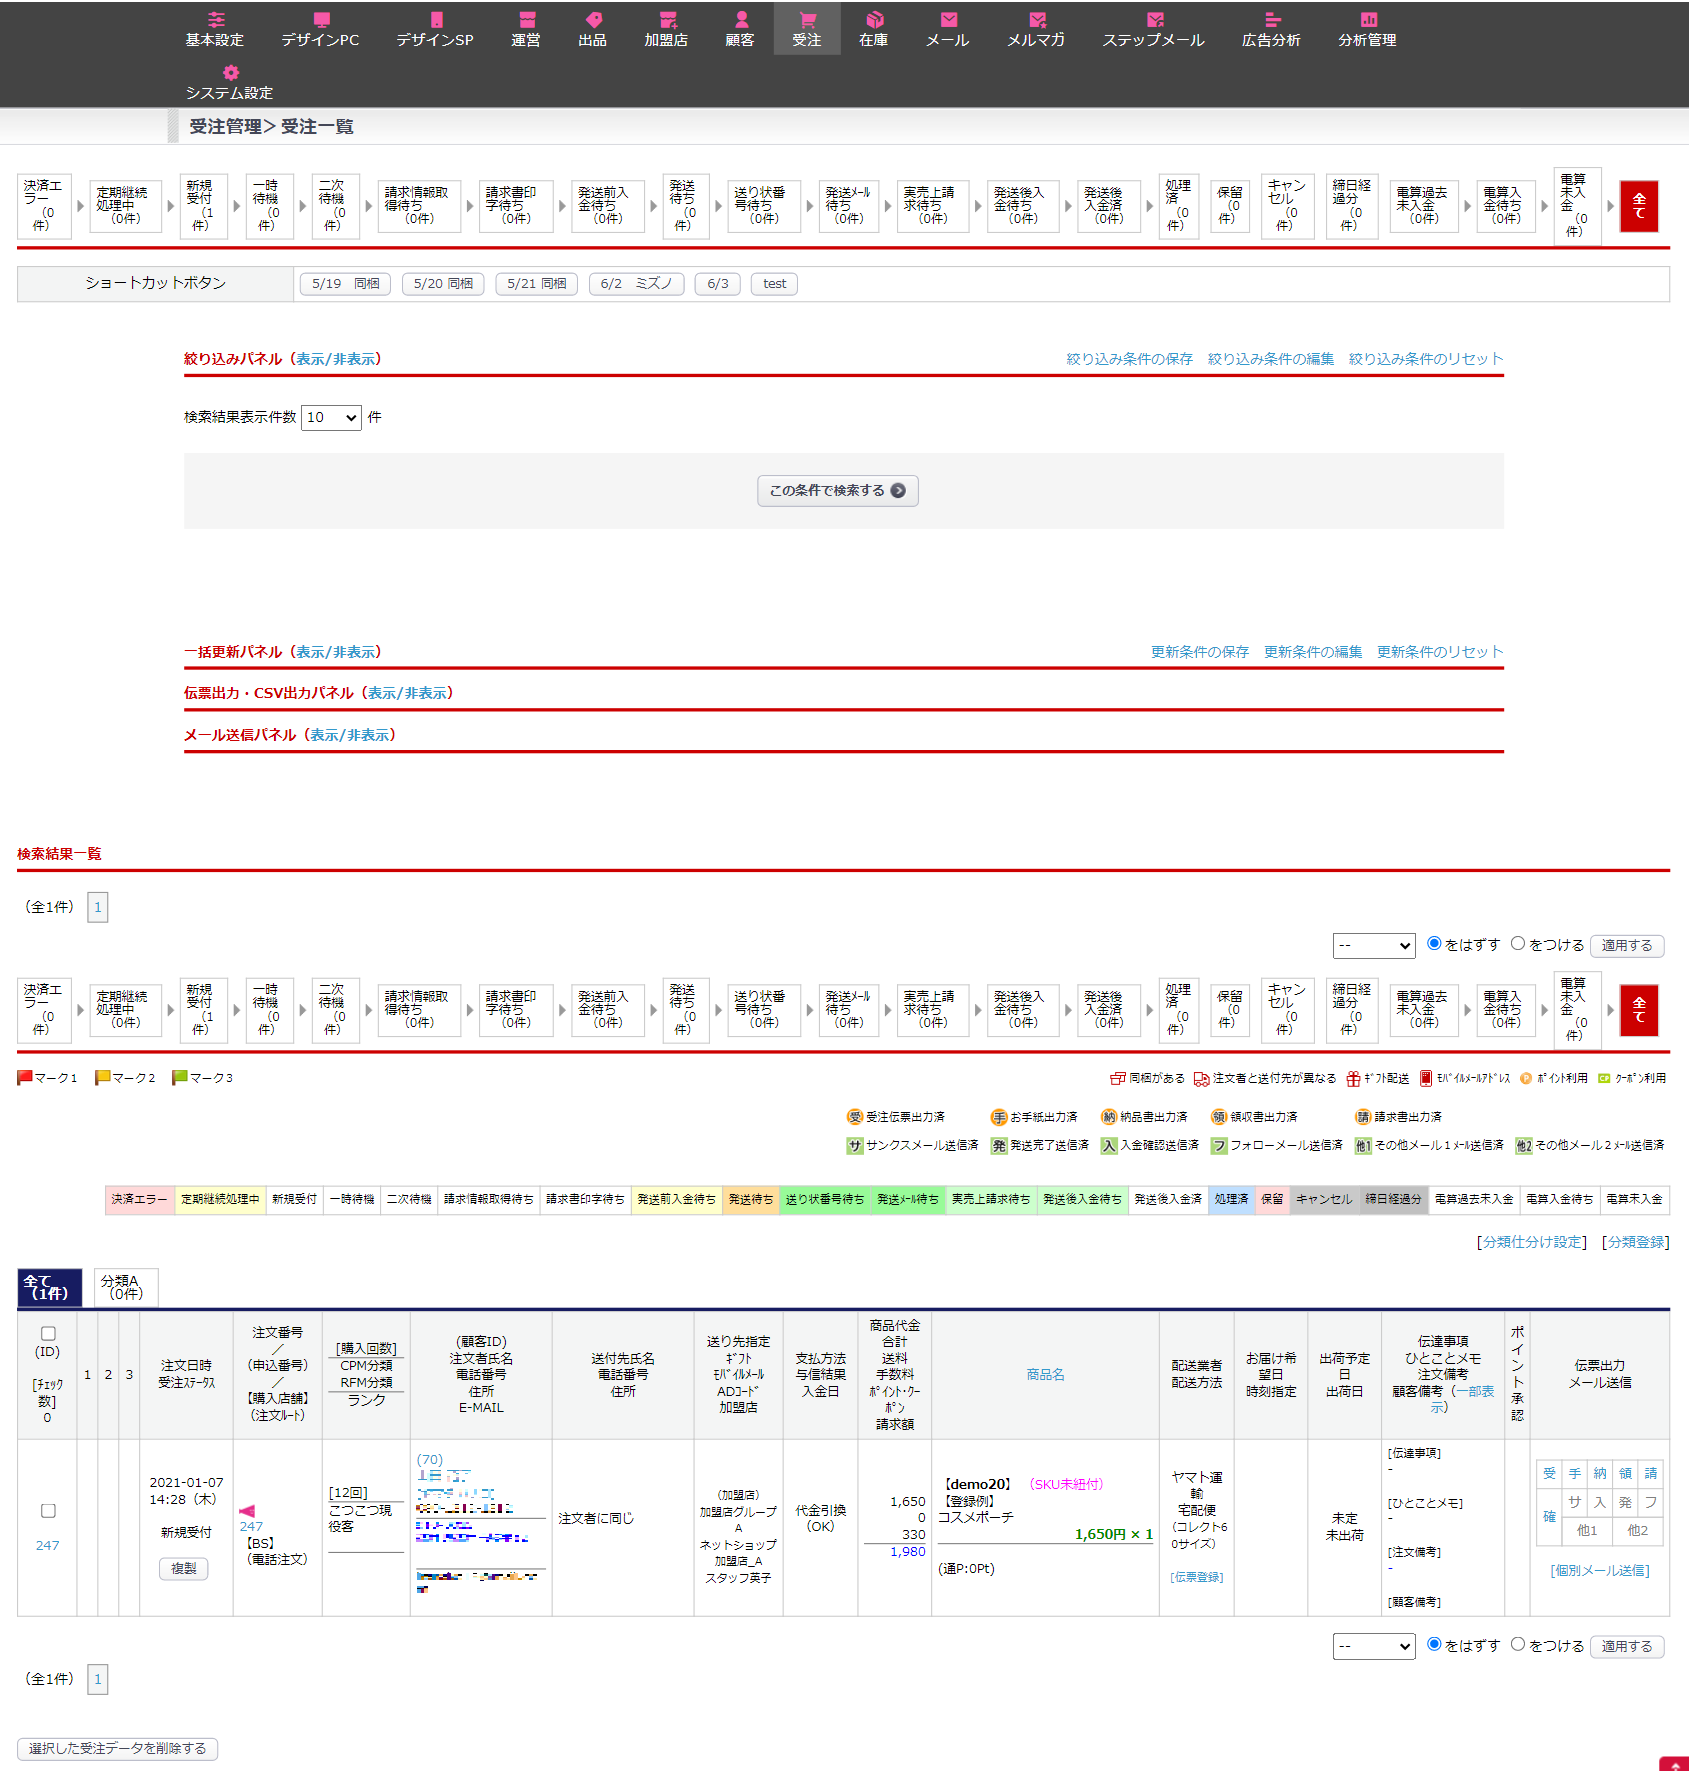Open the 広告分析 navigation icon
The width and height of the screenshot is (1689, 1771).
click(1272, 19)
